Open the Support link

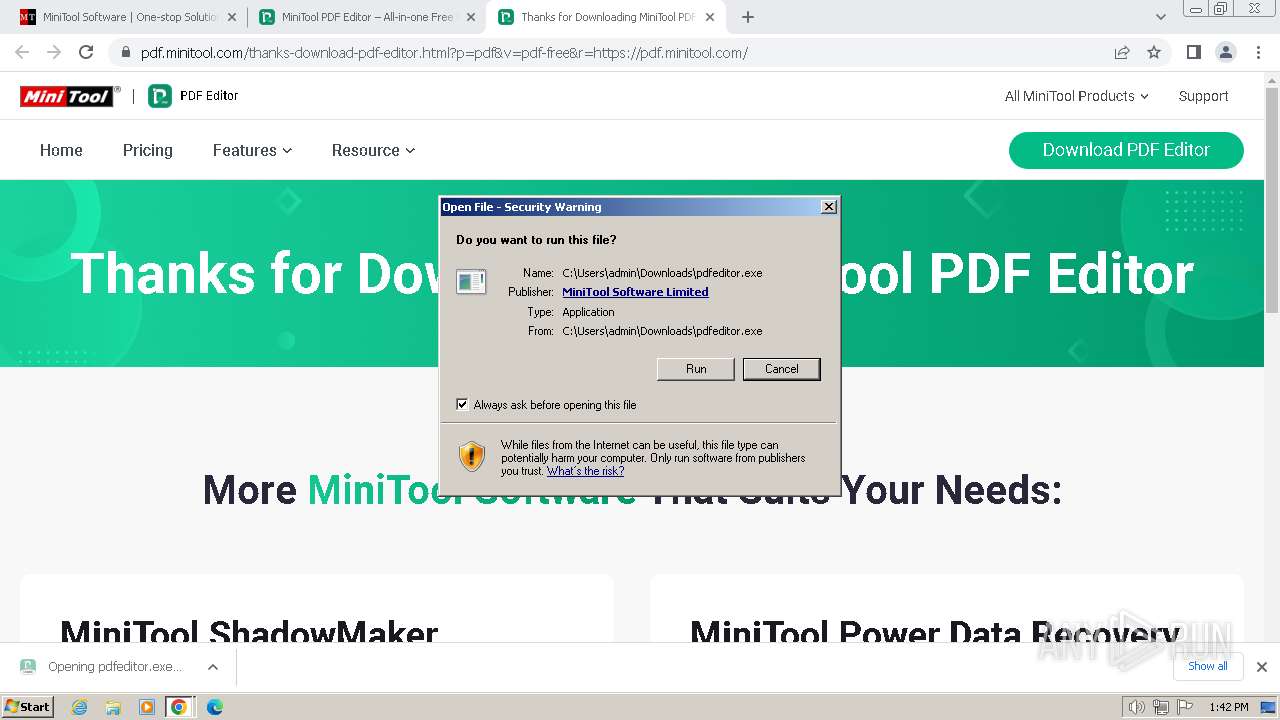[x=1203, y=96]
